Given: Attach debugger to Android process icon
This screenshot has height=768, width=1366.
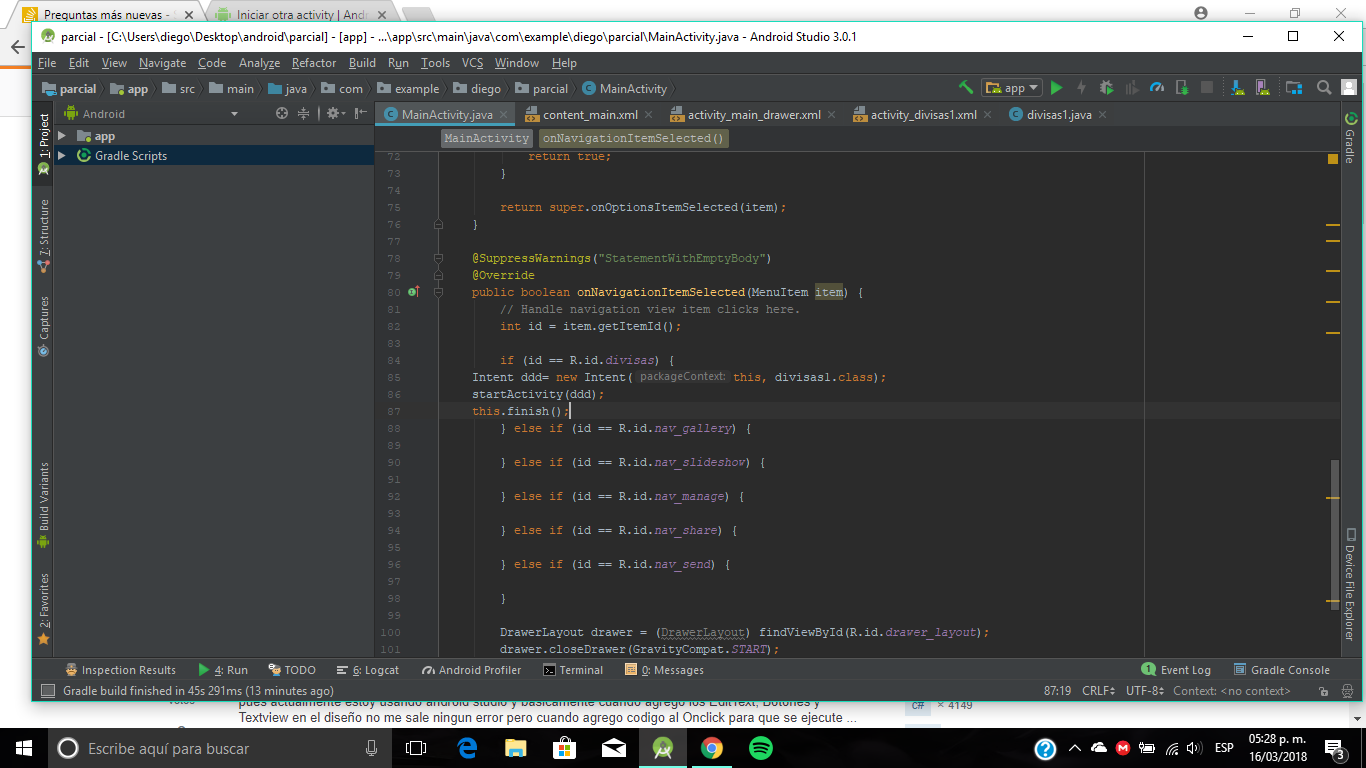Looking at the screenshot, I should [1182, 88].
